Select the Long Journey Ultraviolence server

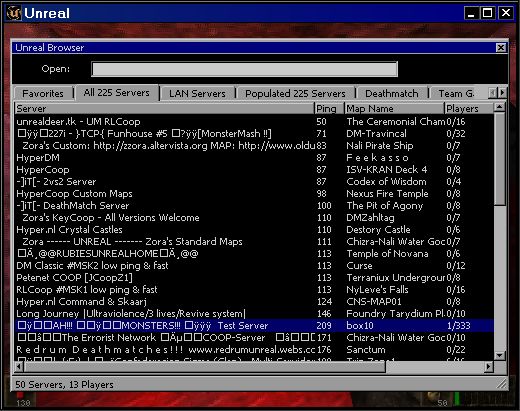[x=254, y=314]
